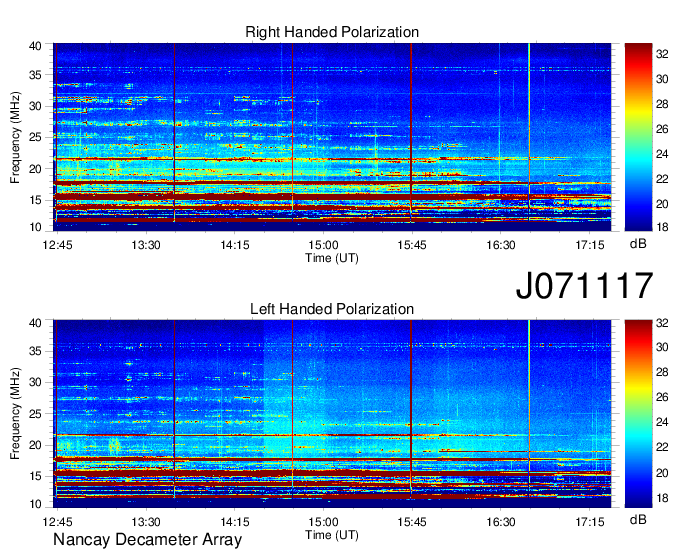
Task: Click the 35 MHz tick on the upper plot
Action: tap(35, 75)
